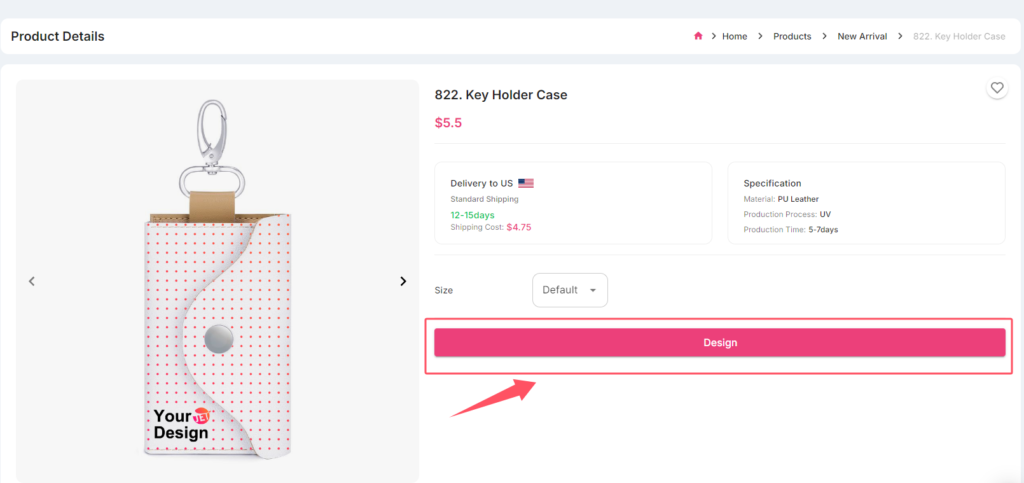Click the chevron before Products breadcrumb
Screen dimensions: 1024x483
[x=760, y=36]
